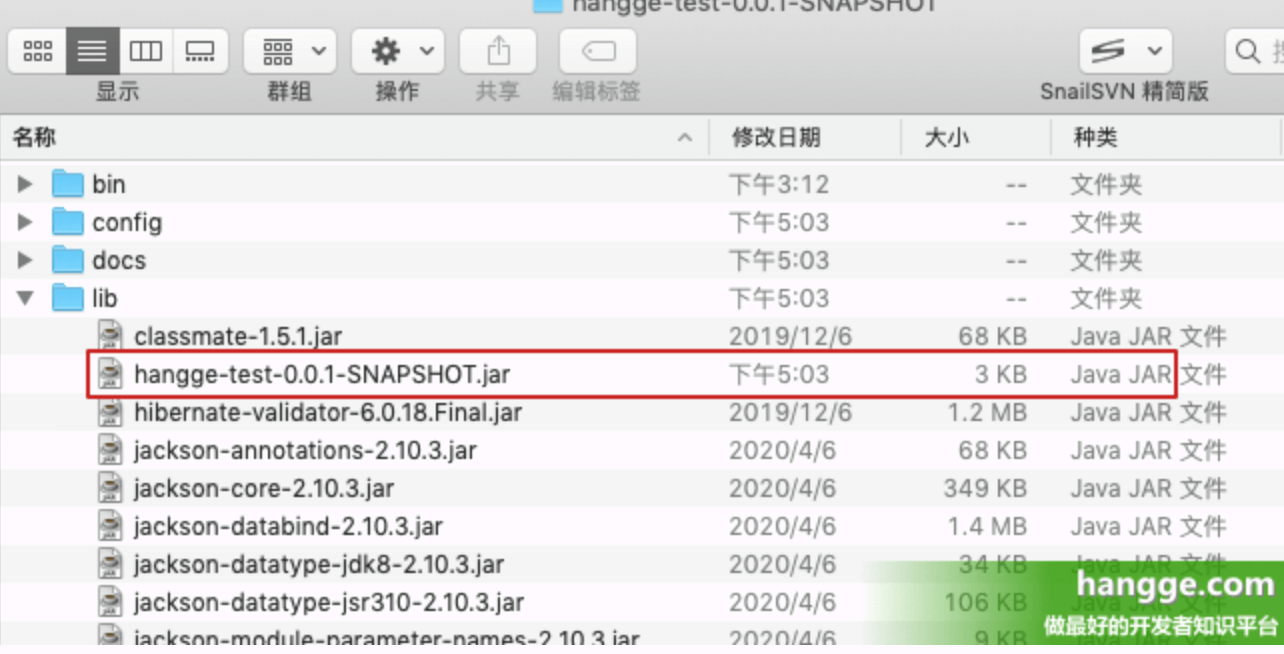The height and width of the screenshot is (654, 1284).
Task: Open gallery view mode
Action: point(200,51)
